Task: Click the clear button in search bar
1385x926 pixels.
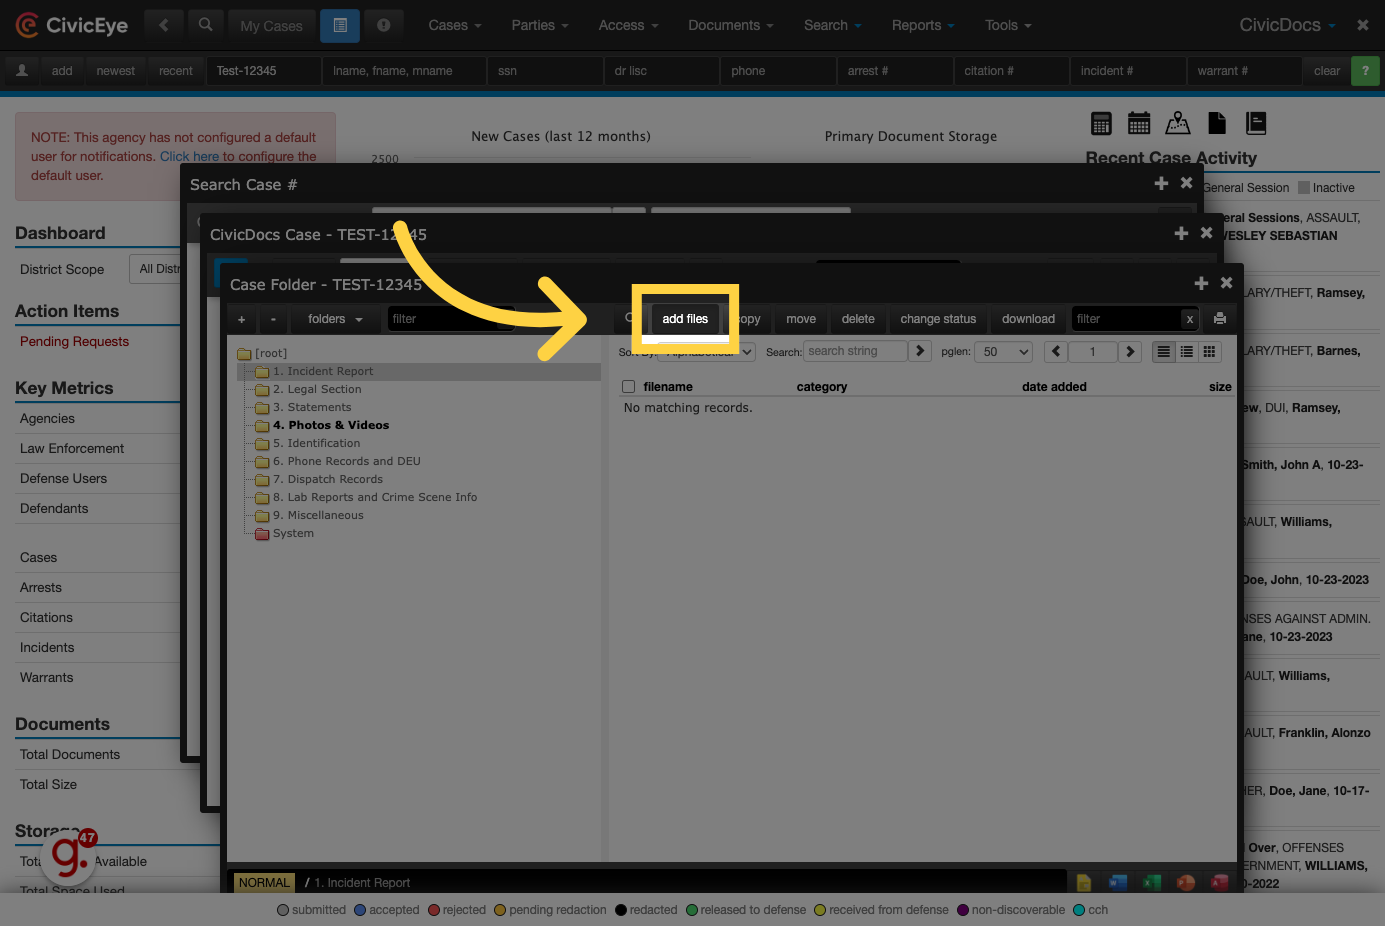Action: pyautogui.click(x=1327, y=71)
